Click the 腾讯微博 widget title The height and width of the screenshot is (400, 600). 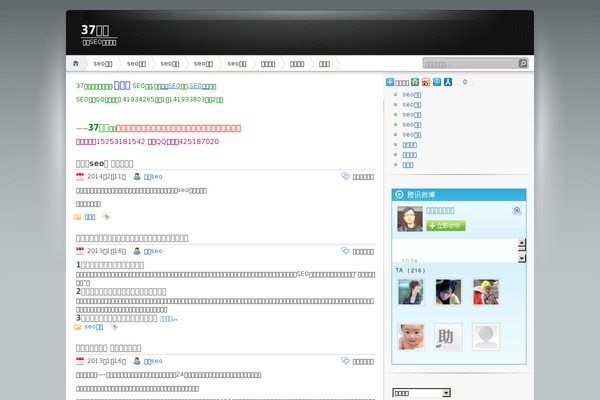[x=421, y=195]
